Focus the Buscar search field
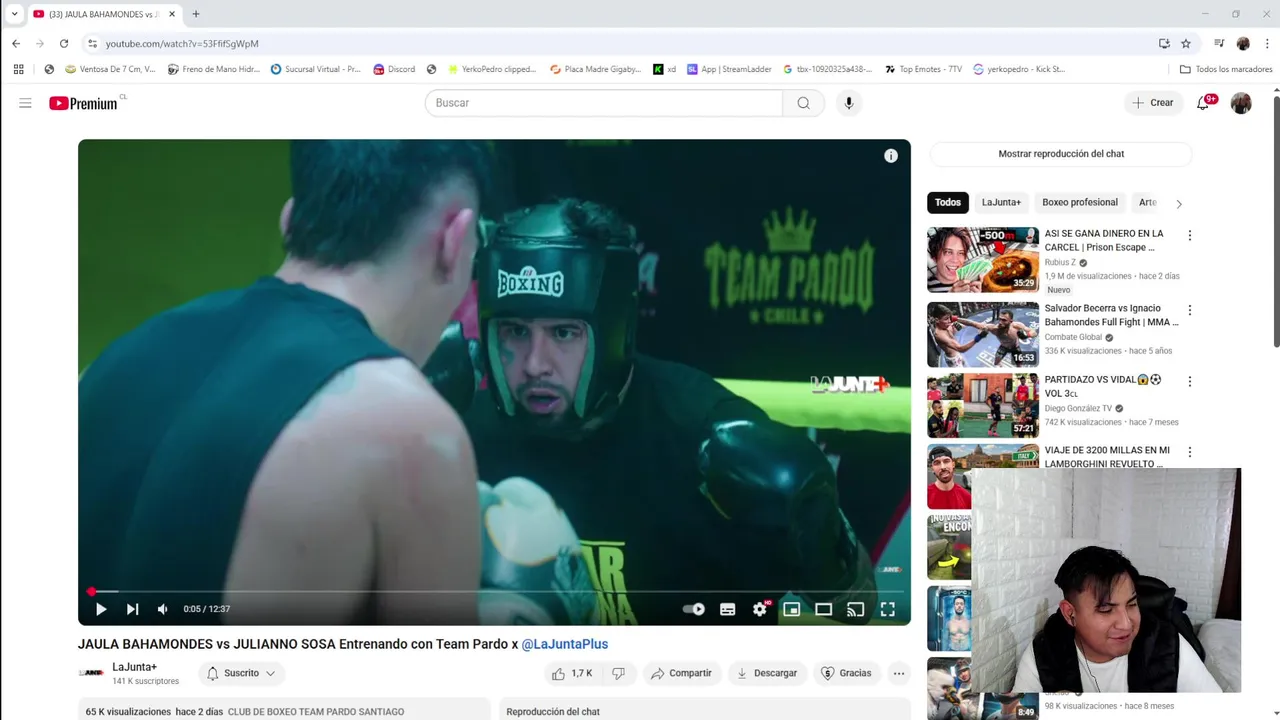This screenshot has height=720, width=1280. click(603, 103)
